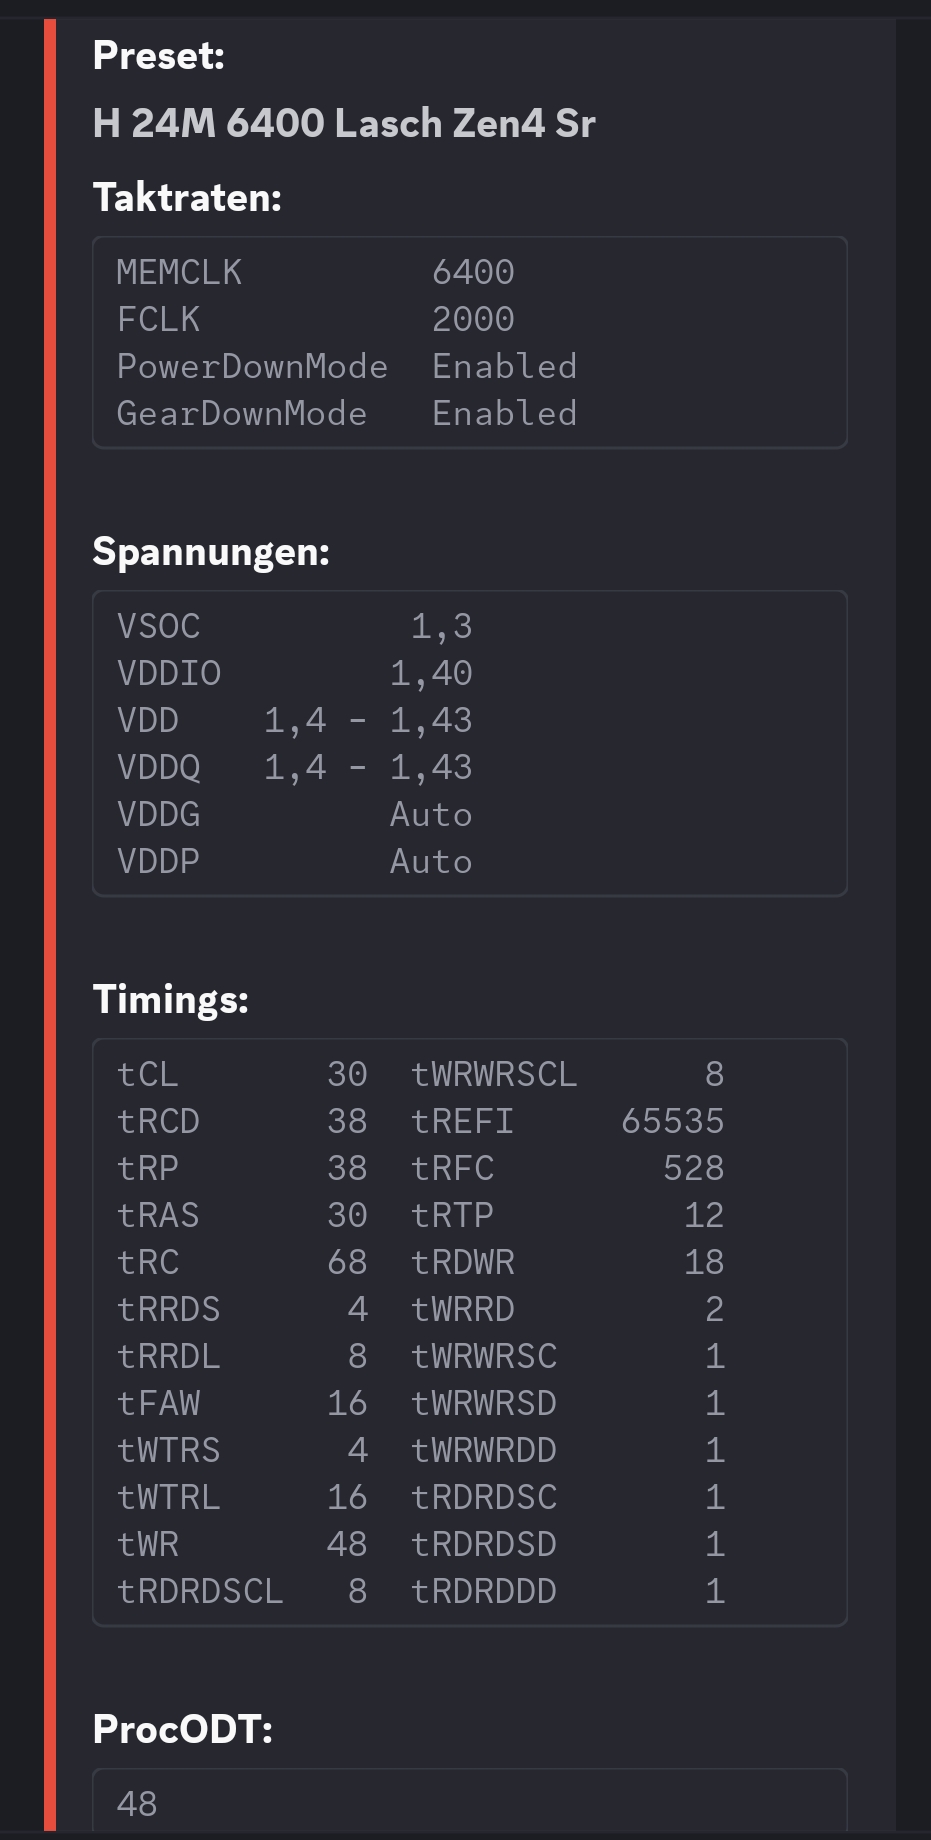931x1840 pixels.
Task: Click the FCLK value 2000
Action: coord(473,319)
